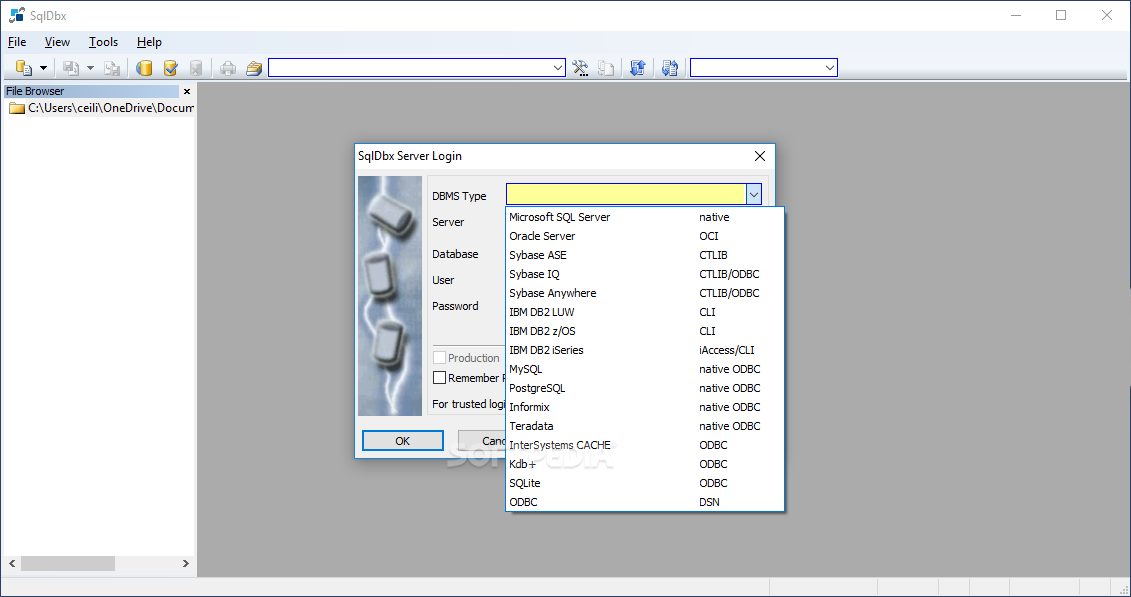Click the SqlDbx app icon in title bar
The width and height of the screenshot is (1131, 597).
point(16,15)
